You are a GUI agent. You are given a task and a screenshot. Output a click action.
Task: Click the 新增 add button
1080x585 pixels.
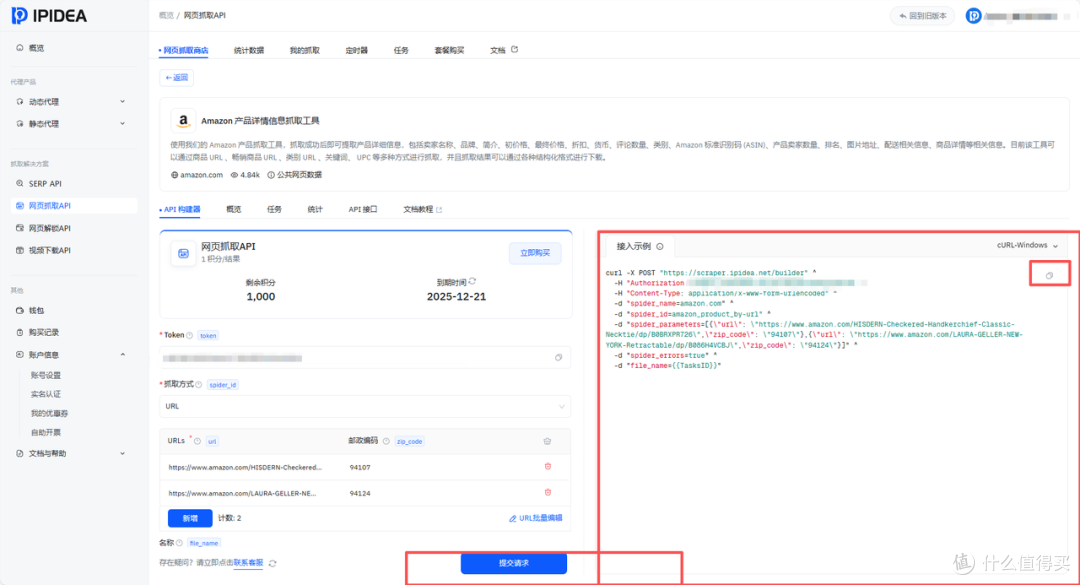click(x=190, y=518)
